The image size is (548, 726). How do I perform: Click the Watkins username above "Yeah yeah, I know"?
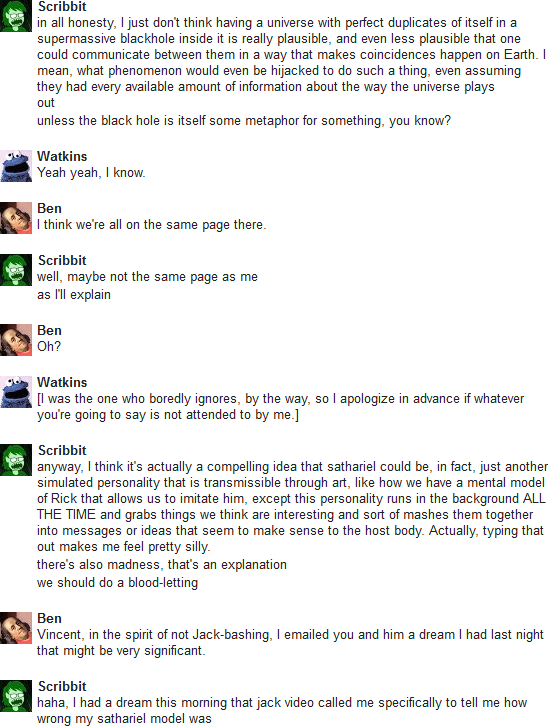pyautogui.click(x=62, y=156)
